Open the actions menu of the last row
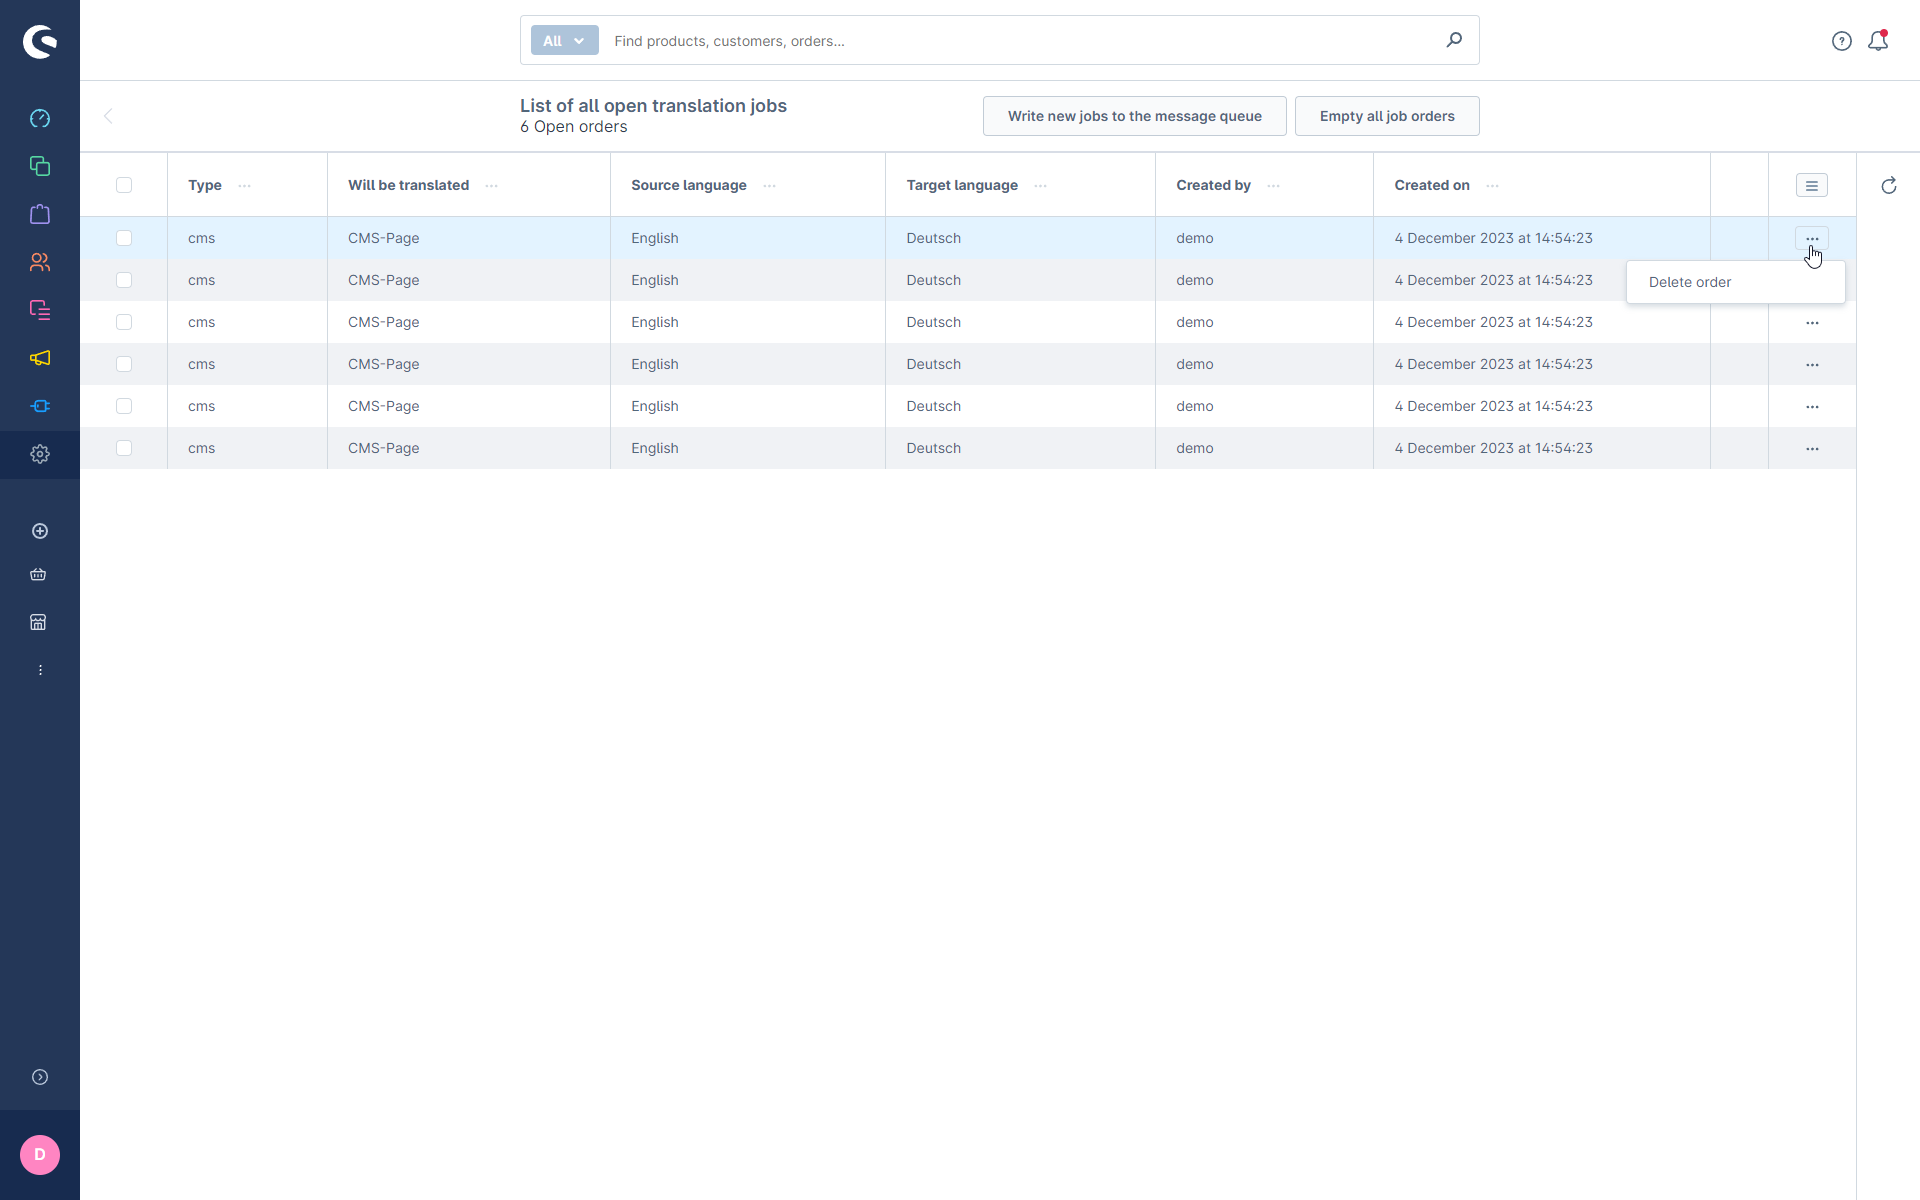Image resolution: width=1920 pixels, height=1200 pixels. [1812, 449]
